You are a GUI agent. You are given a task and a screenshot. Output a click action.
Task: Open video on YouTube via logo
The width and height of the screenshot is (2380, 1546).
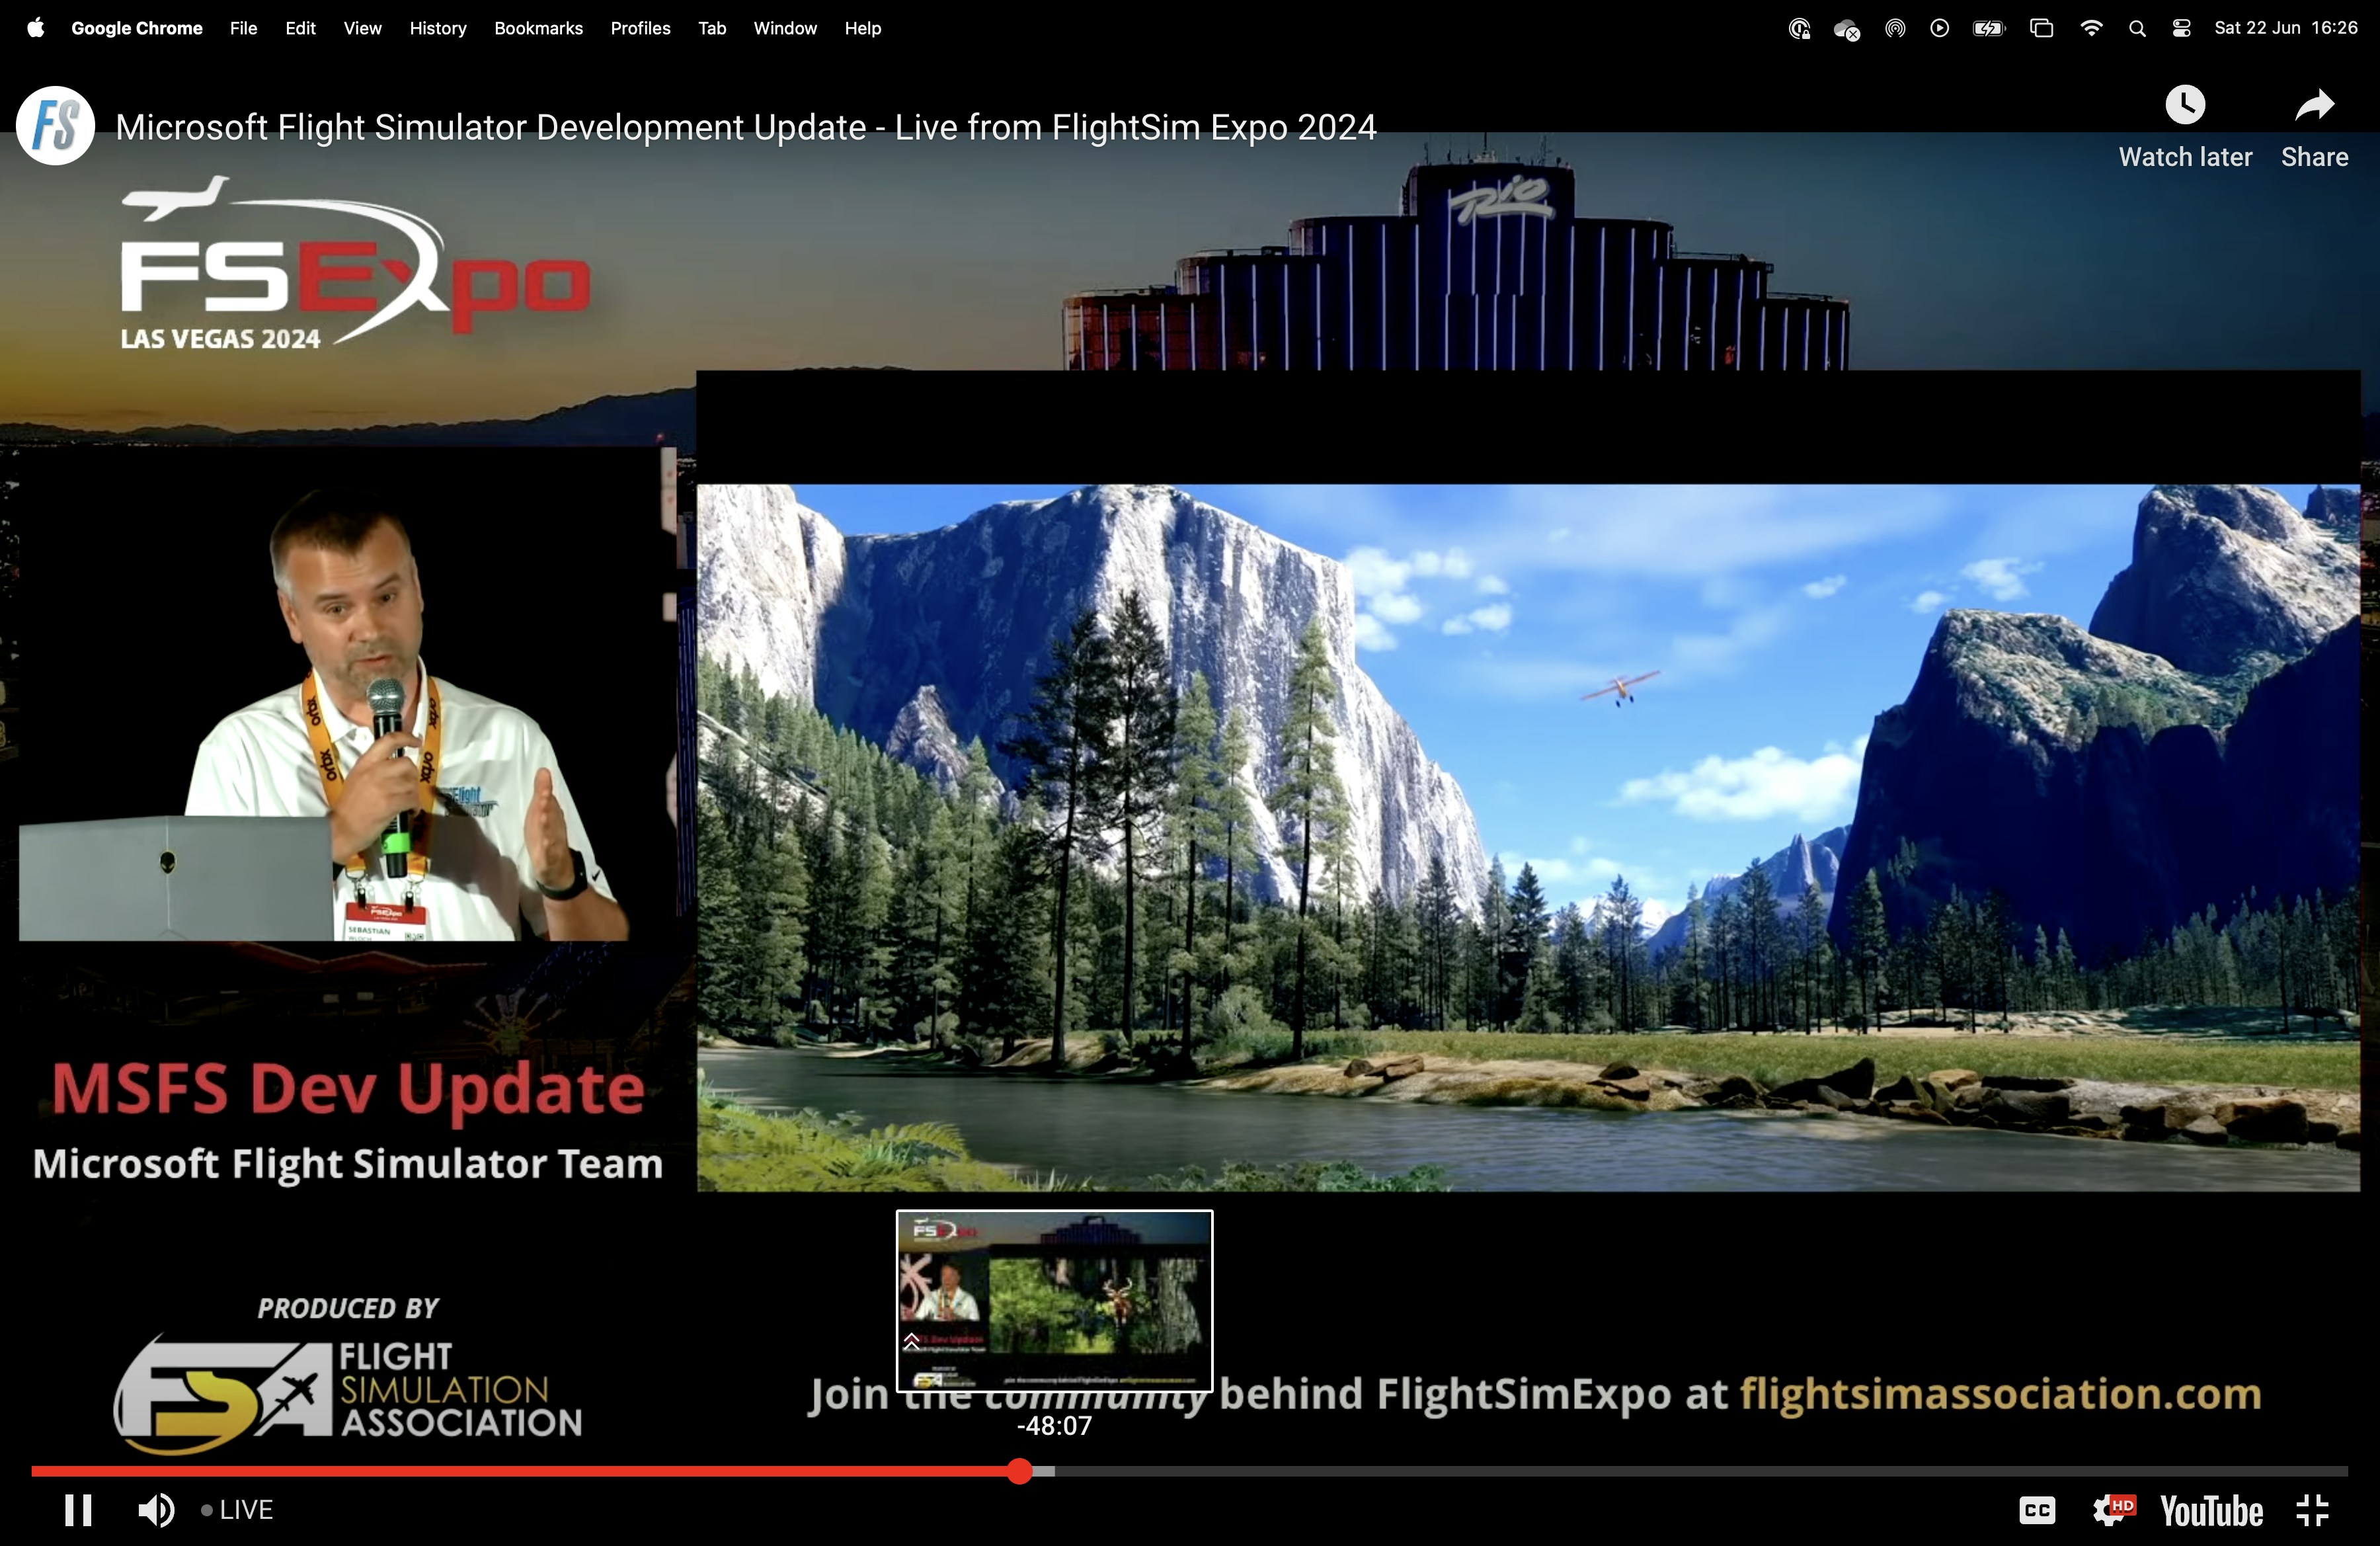point(2211,1510)
